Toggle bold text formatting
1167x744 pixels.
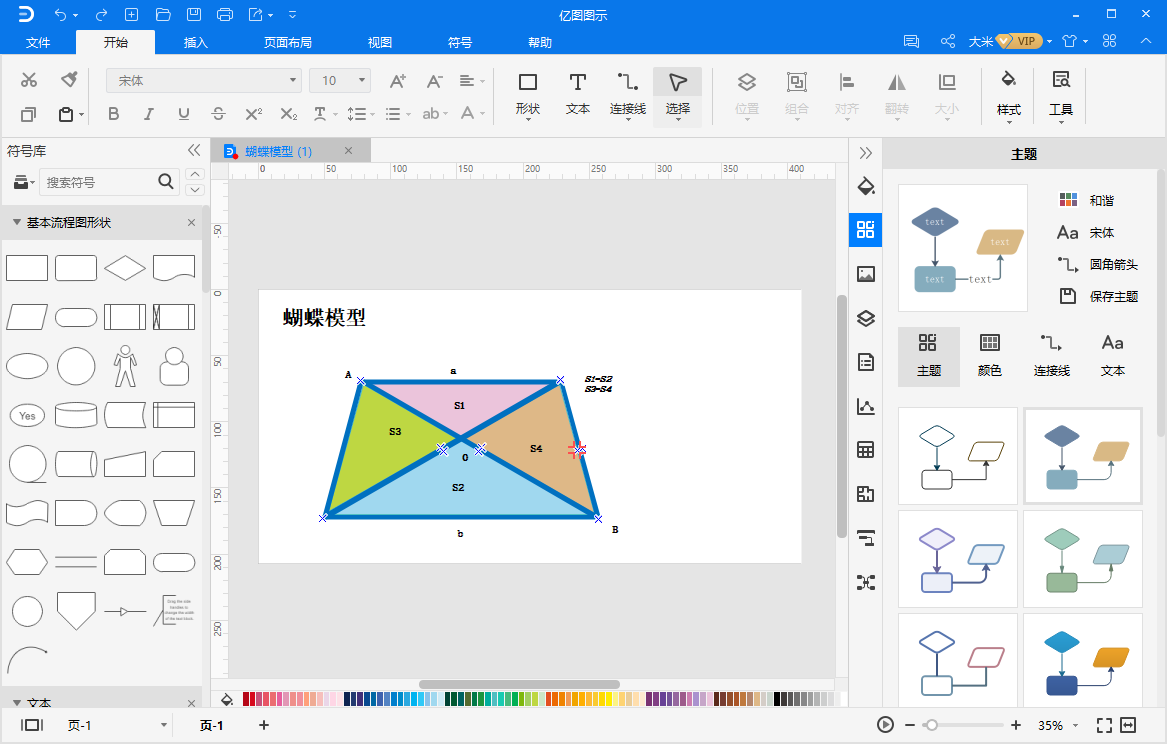113,114
